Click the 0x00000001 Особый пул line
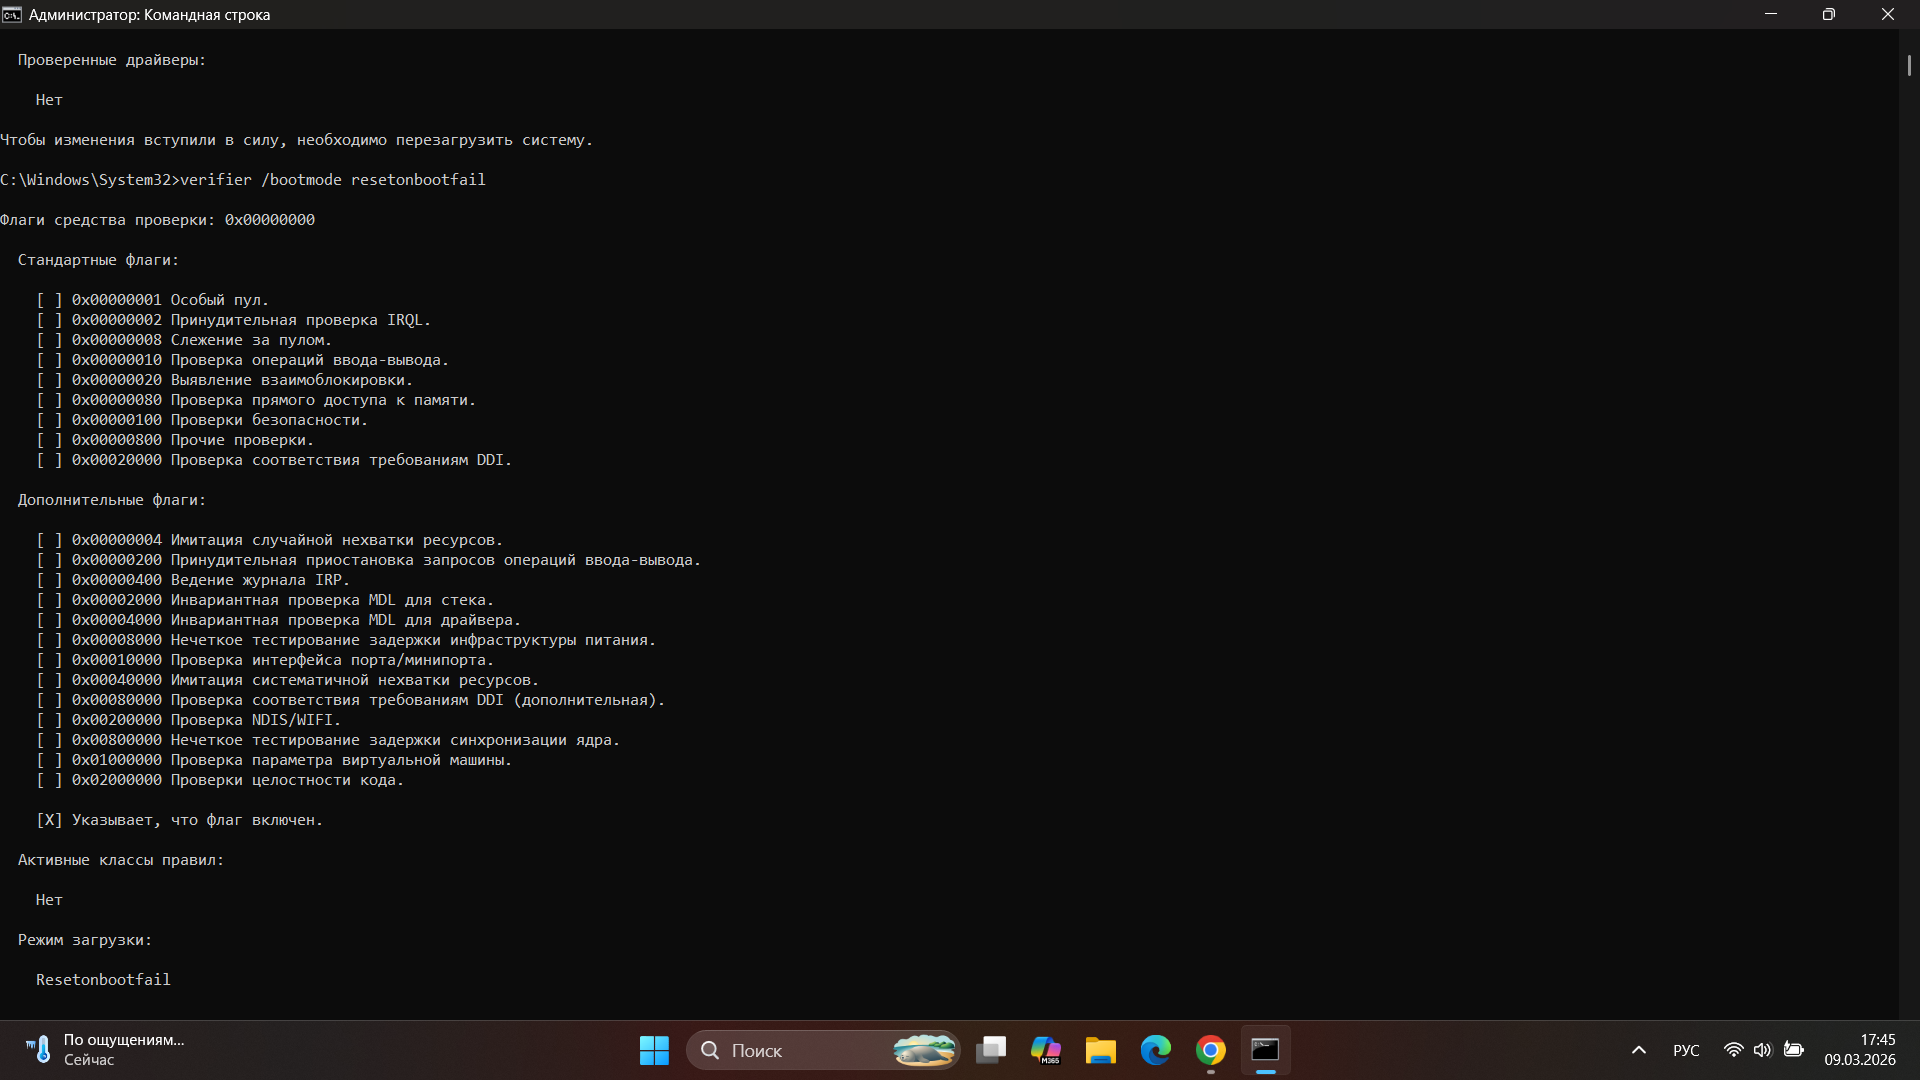This screenshot has height=1080, width=1920. click(x=153, y=300)
